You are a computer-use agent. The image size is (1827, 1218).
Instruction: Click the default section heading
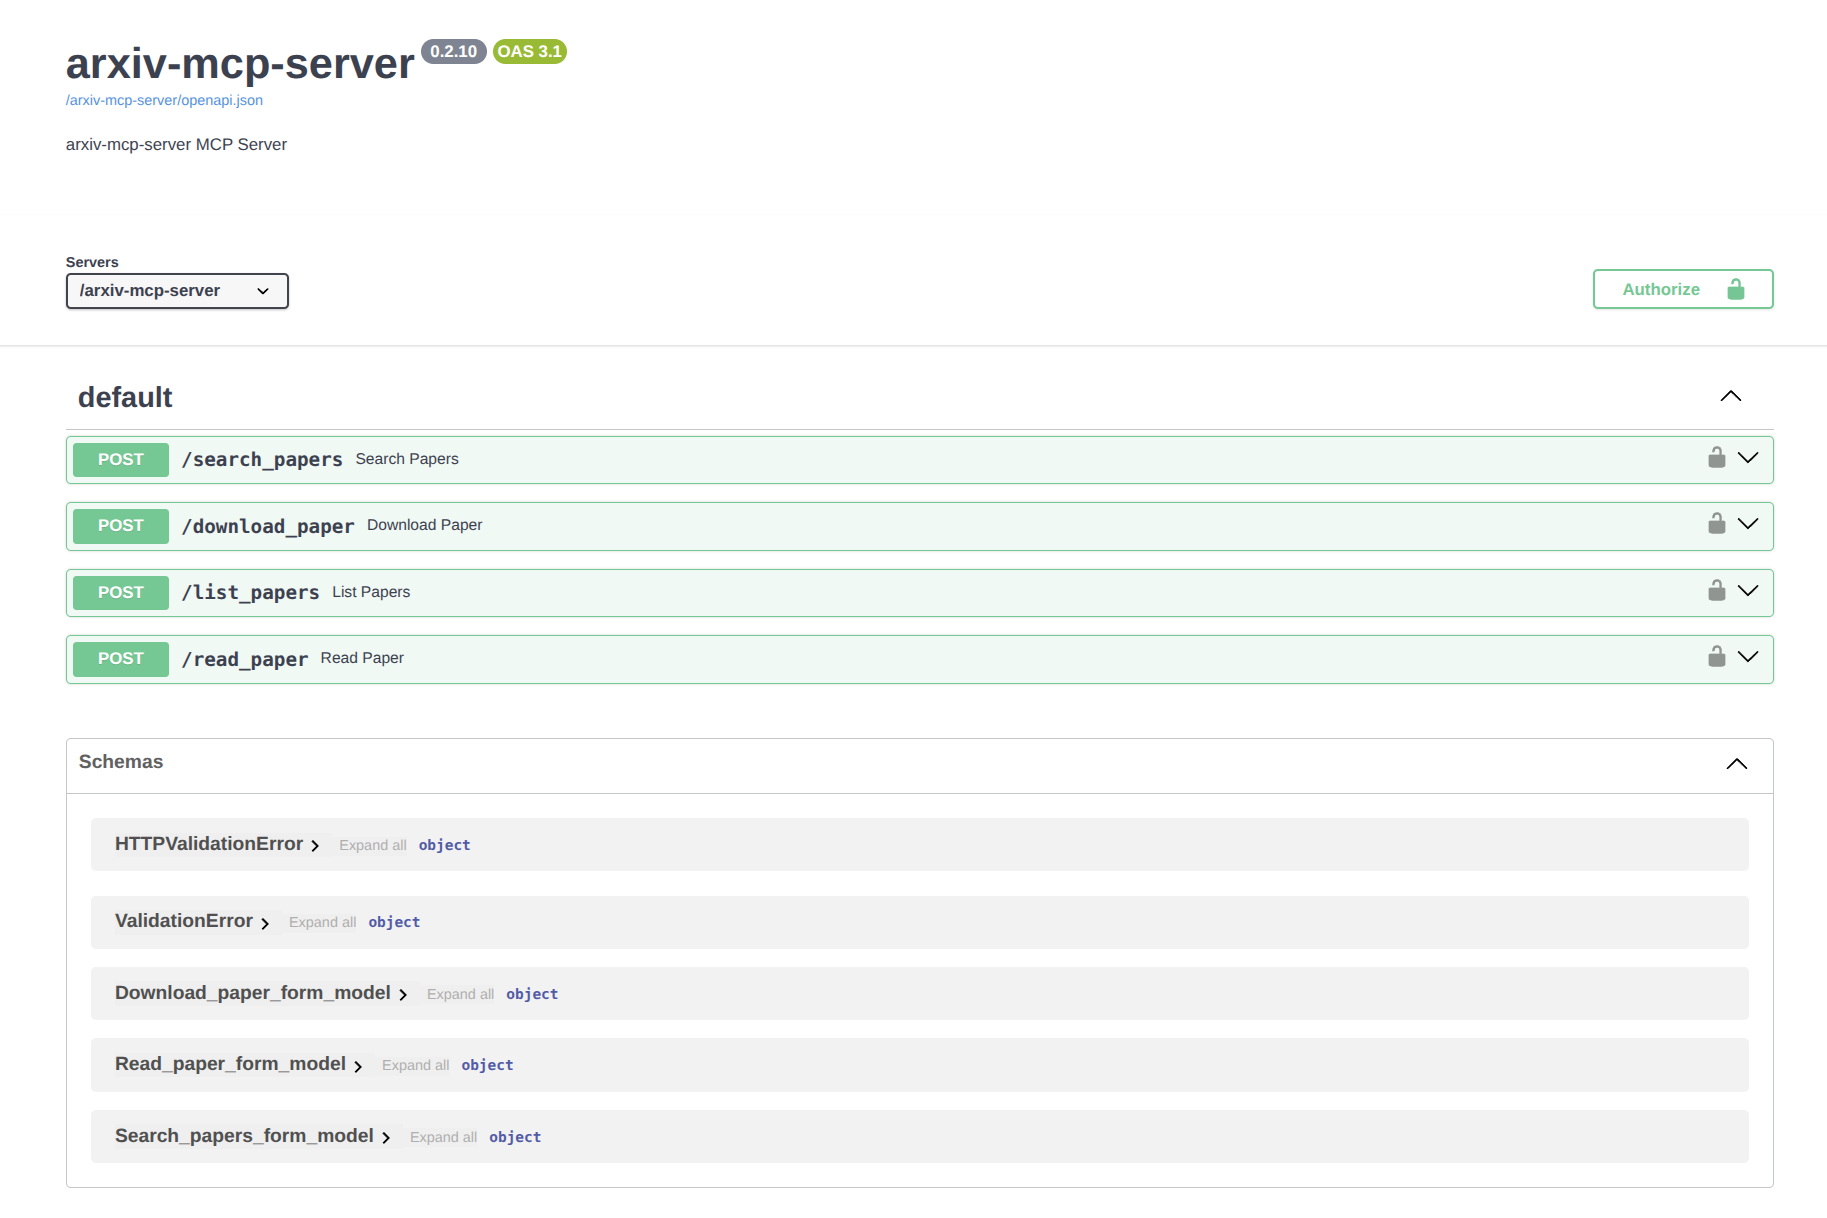pos(125,397)
